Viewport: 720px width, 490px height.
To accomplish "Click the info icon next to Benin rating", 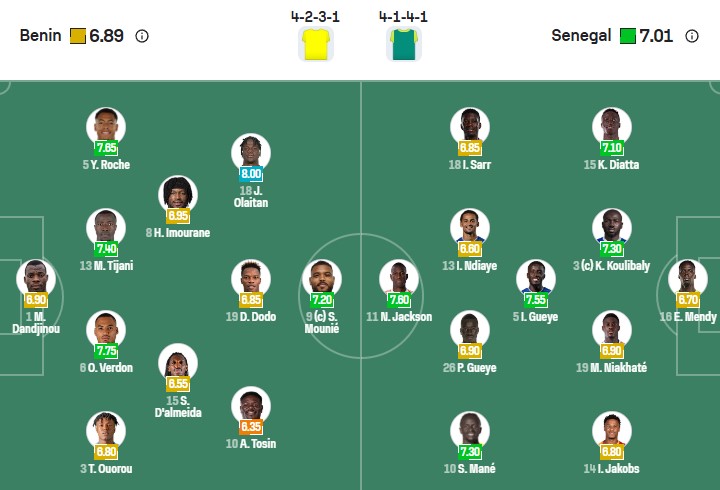I will (x=142, y=36).
